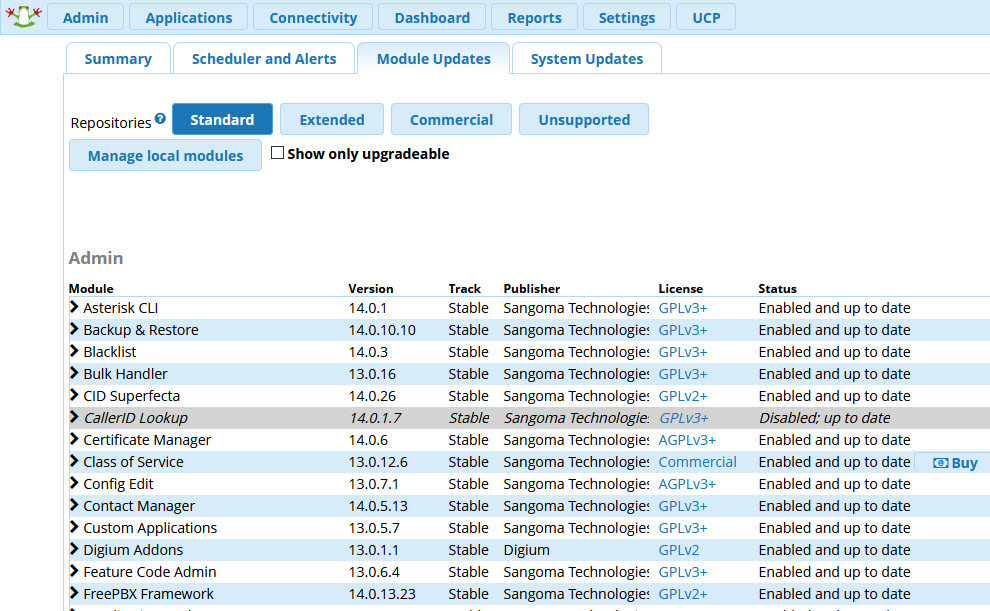Expand the FreePBX Framework module row

pyautogui.click(x=74, y=593)
